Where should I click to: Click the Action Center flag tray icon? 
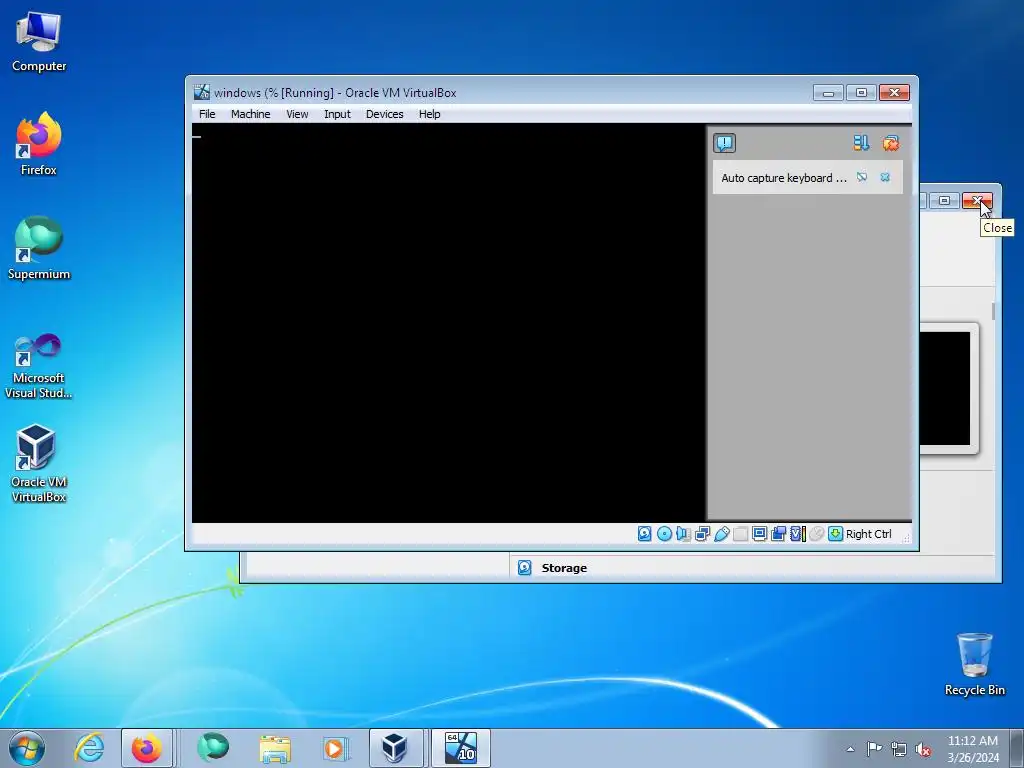tap(874, 749)
